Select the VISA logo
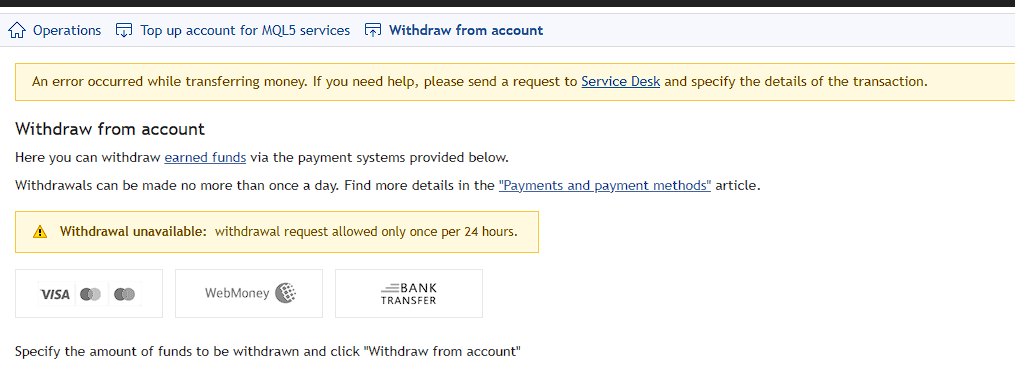Viewport: 1015px width, 371px height. click(x=55, y=295)
